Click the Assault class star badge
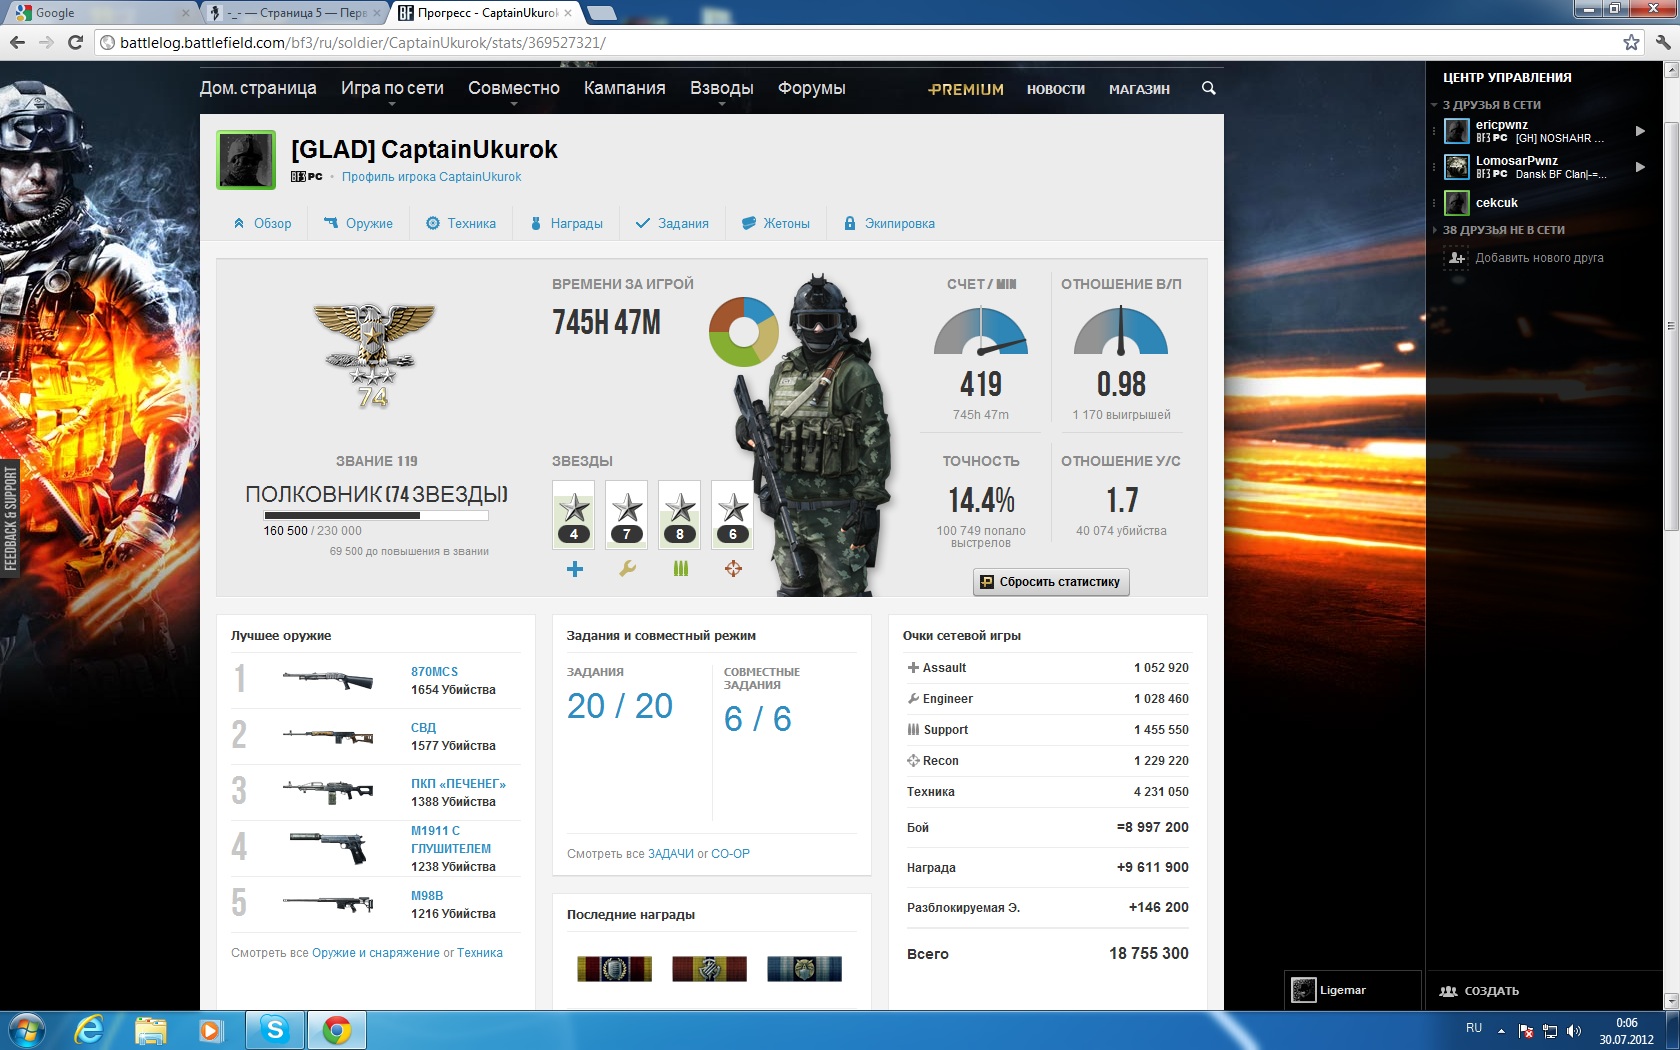Image resolution: width=1680 pixels, height=1050 pixels. (x=574, y=514)
